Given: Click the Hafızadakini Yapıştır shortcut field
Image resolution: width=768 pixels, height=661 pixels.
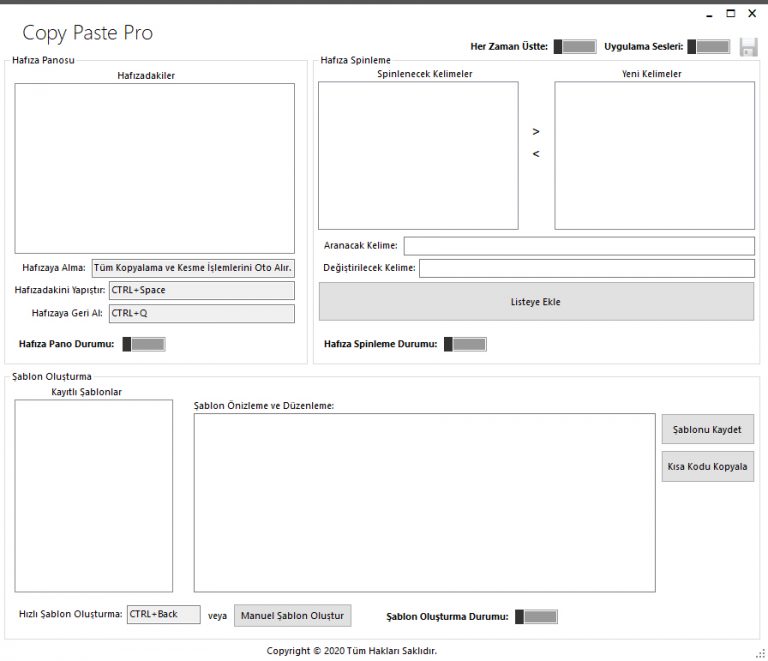Looking at the screenshot, I should 201,290.
